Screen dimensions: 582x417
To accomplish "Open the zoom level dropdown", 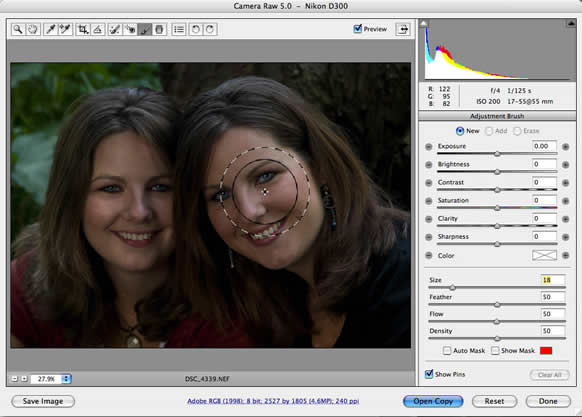I will coord(66,379).
